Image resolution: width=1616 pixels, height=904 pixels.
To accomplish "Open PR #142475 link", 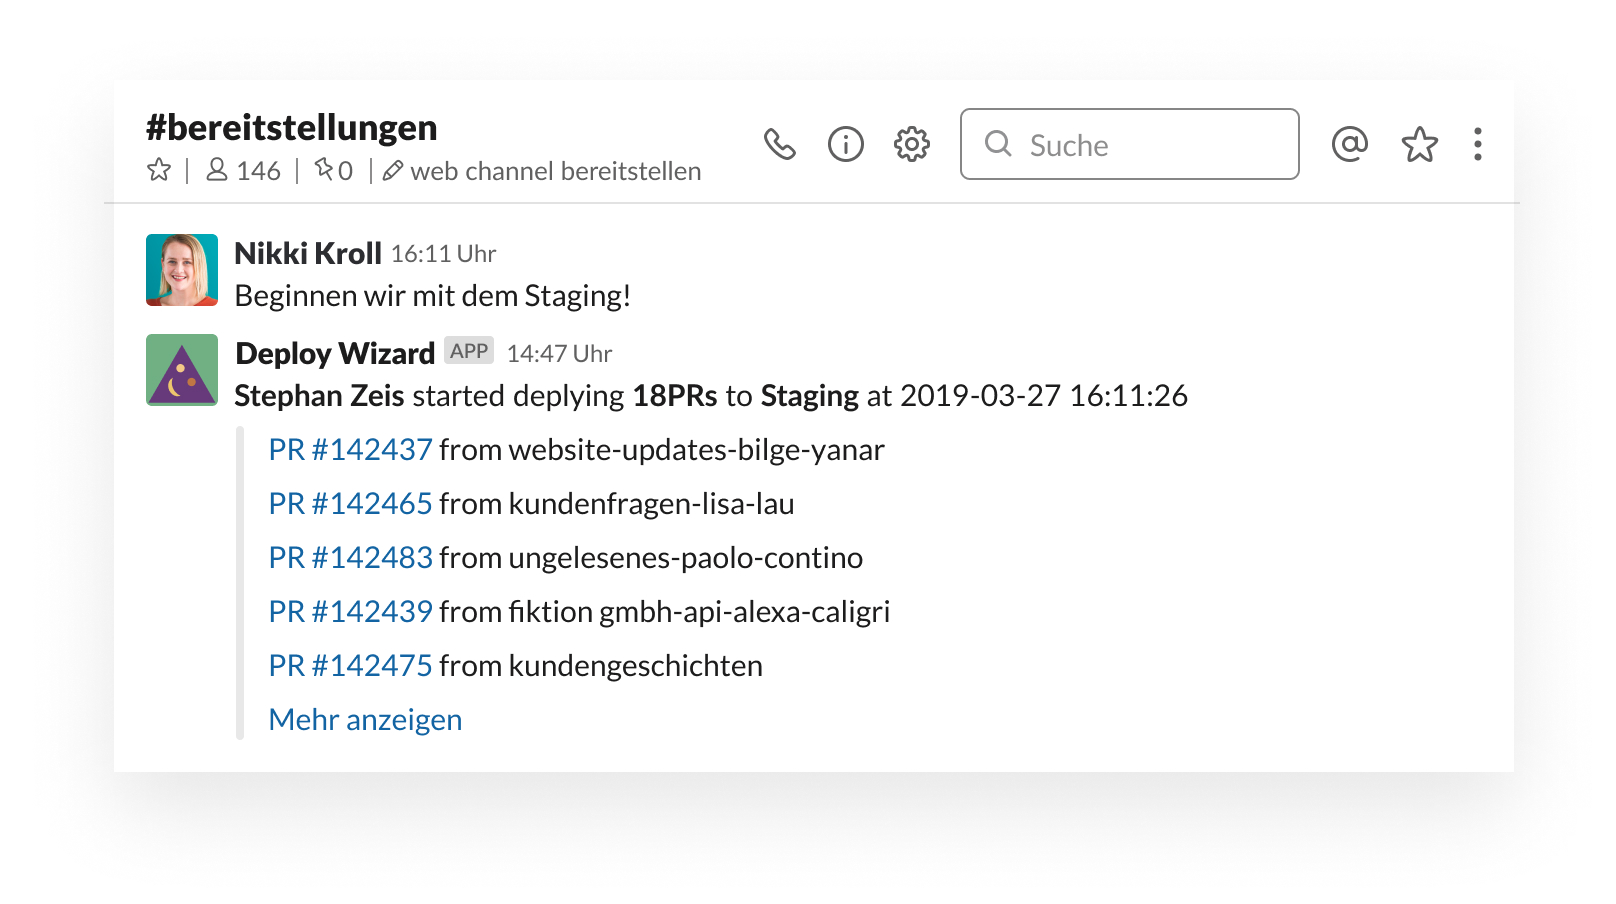I will click(351, 666).
